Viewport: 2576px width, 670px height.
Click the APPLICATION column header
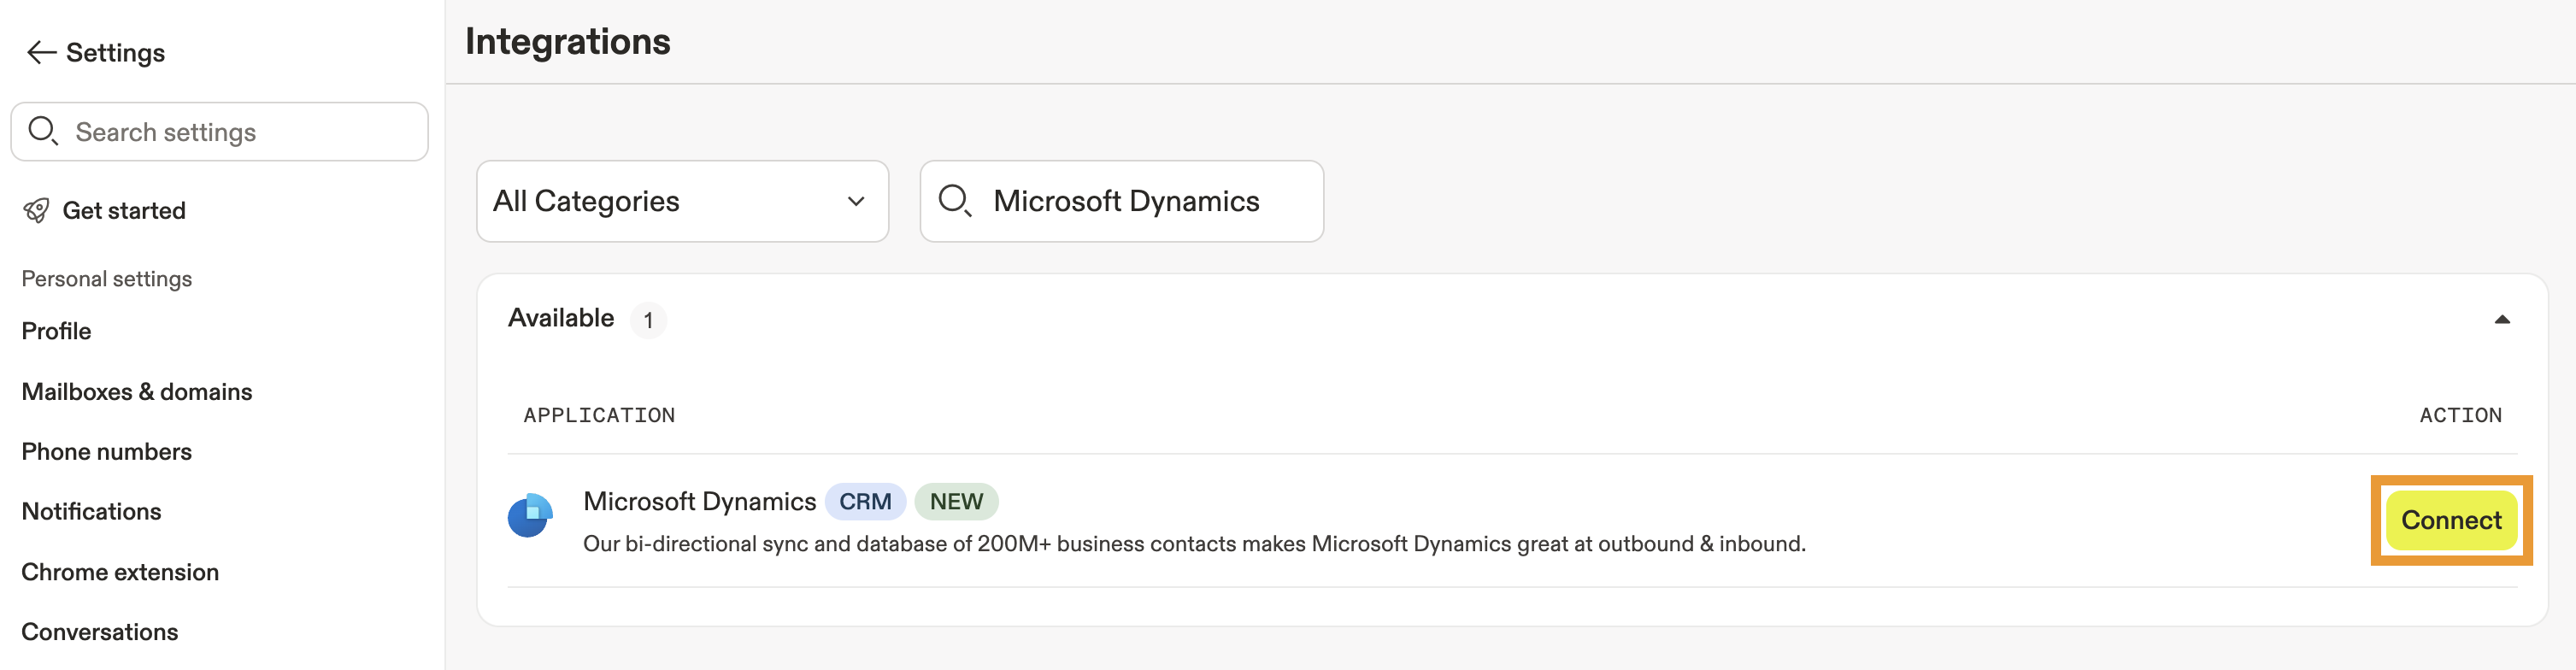tap(599, 415)
